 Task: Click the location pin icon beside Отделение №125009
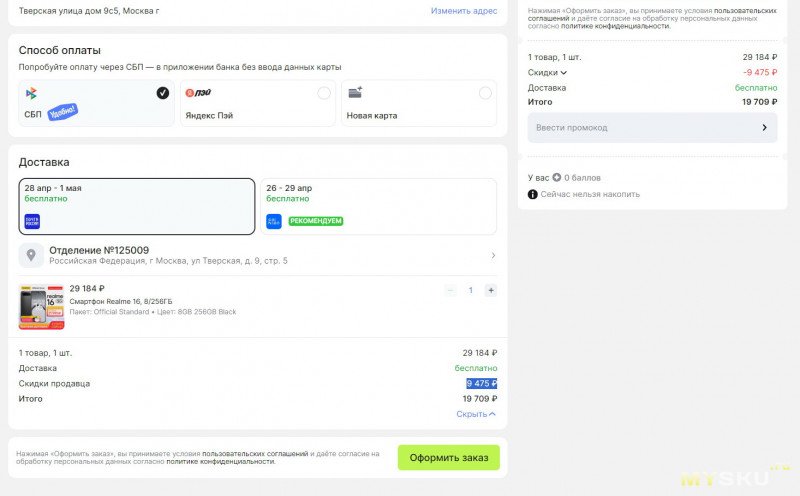point(32,256)
